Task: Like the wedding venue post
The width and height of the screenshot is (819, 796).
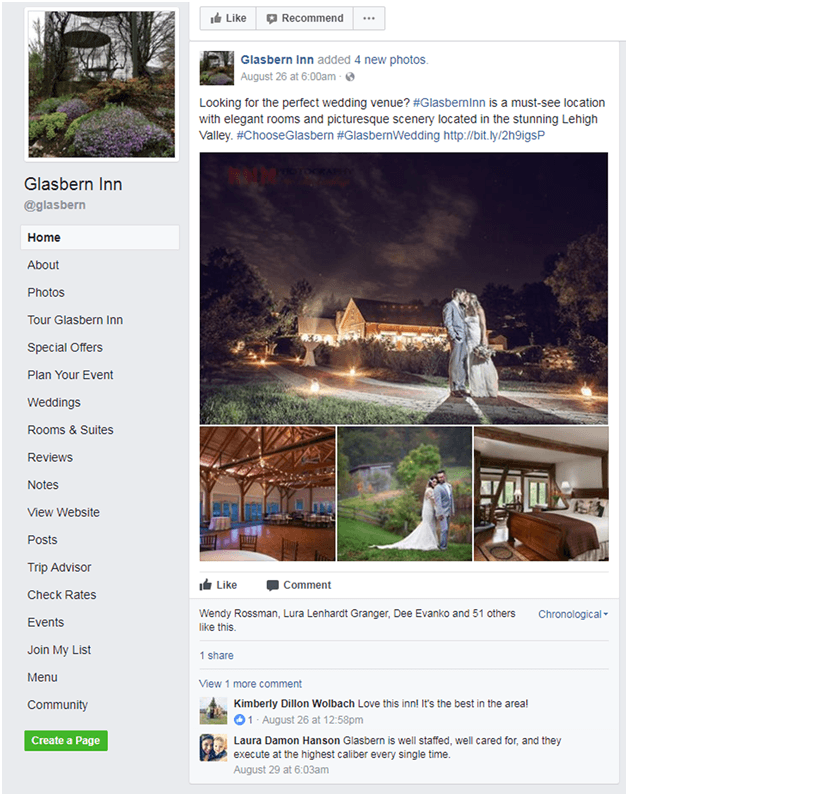Action: (219, 585)
